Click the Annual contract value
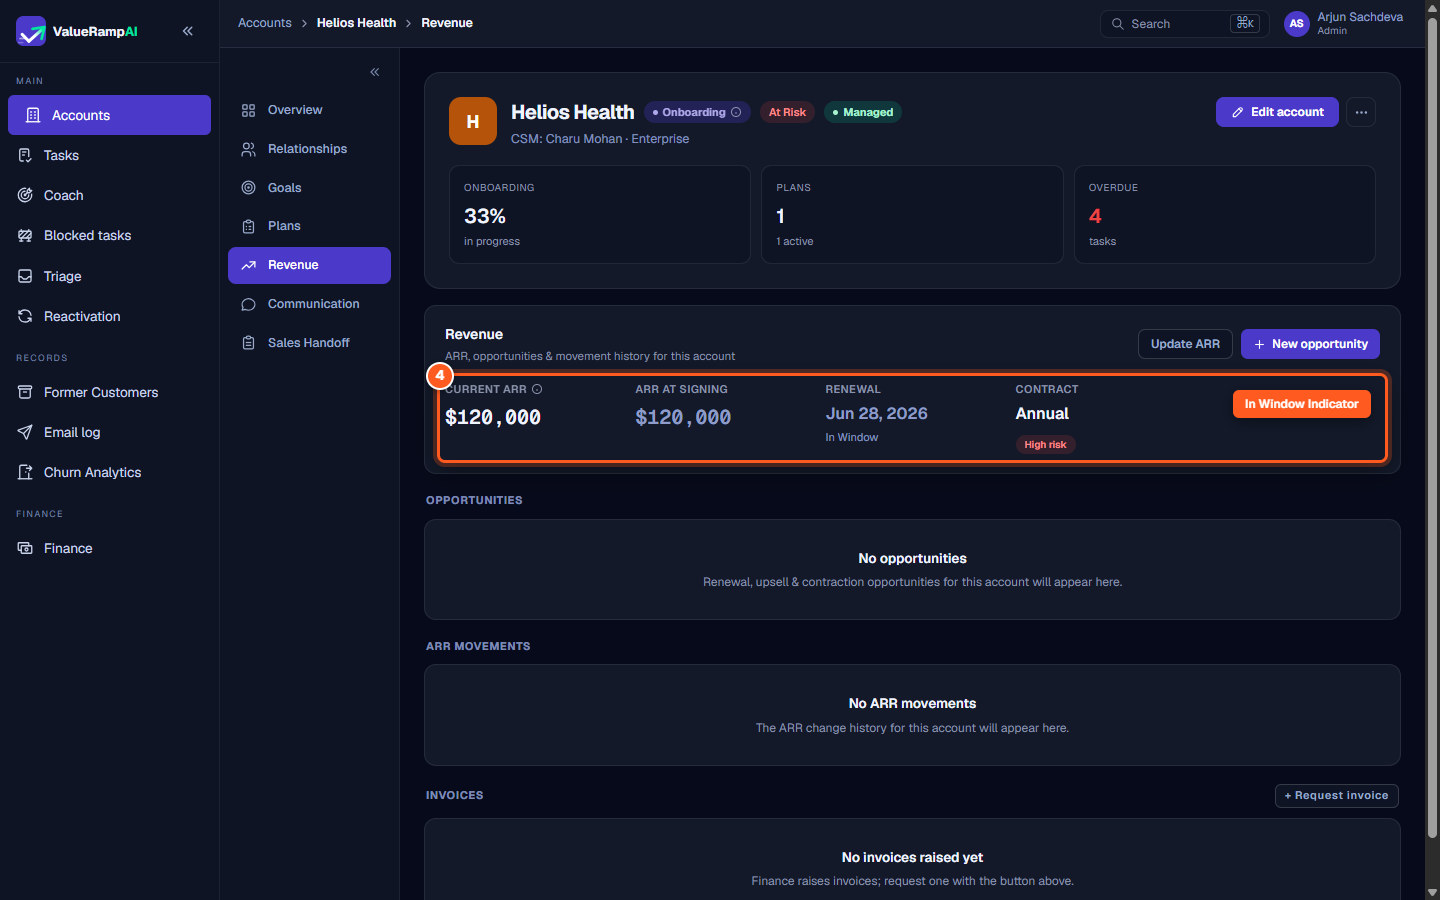 click(x=1042, y=413)
